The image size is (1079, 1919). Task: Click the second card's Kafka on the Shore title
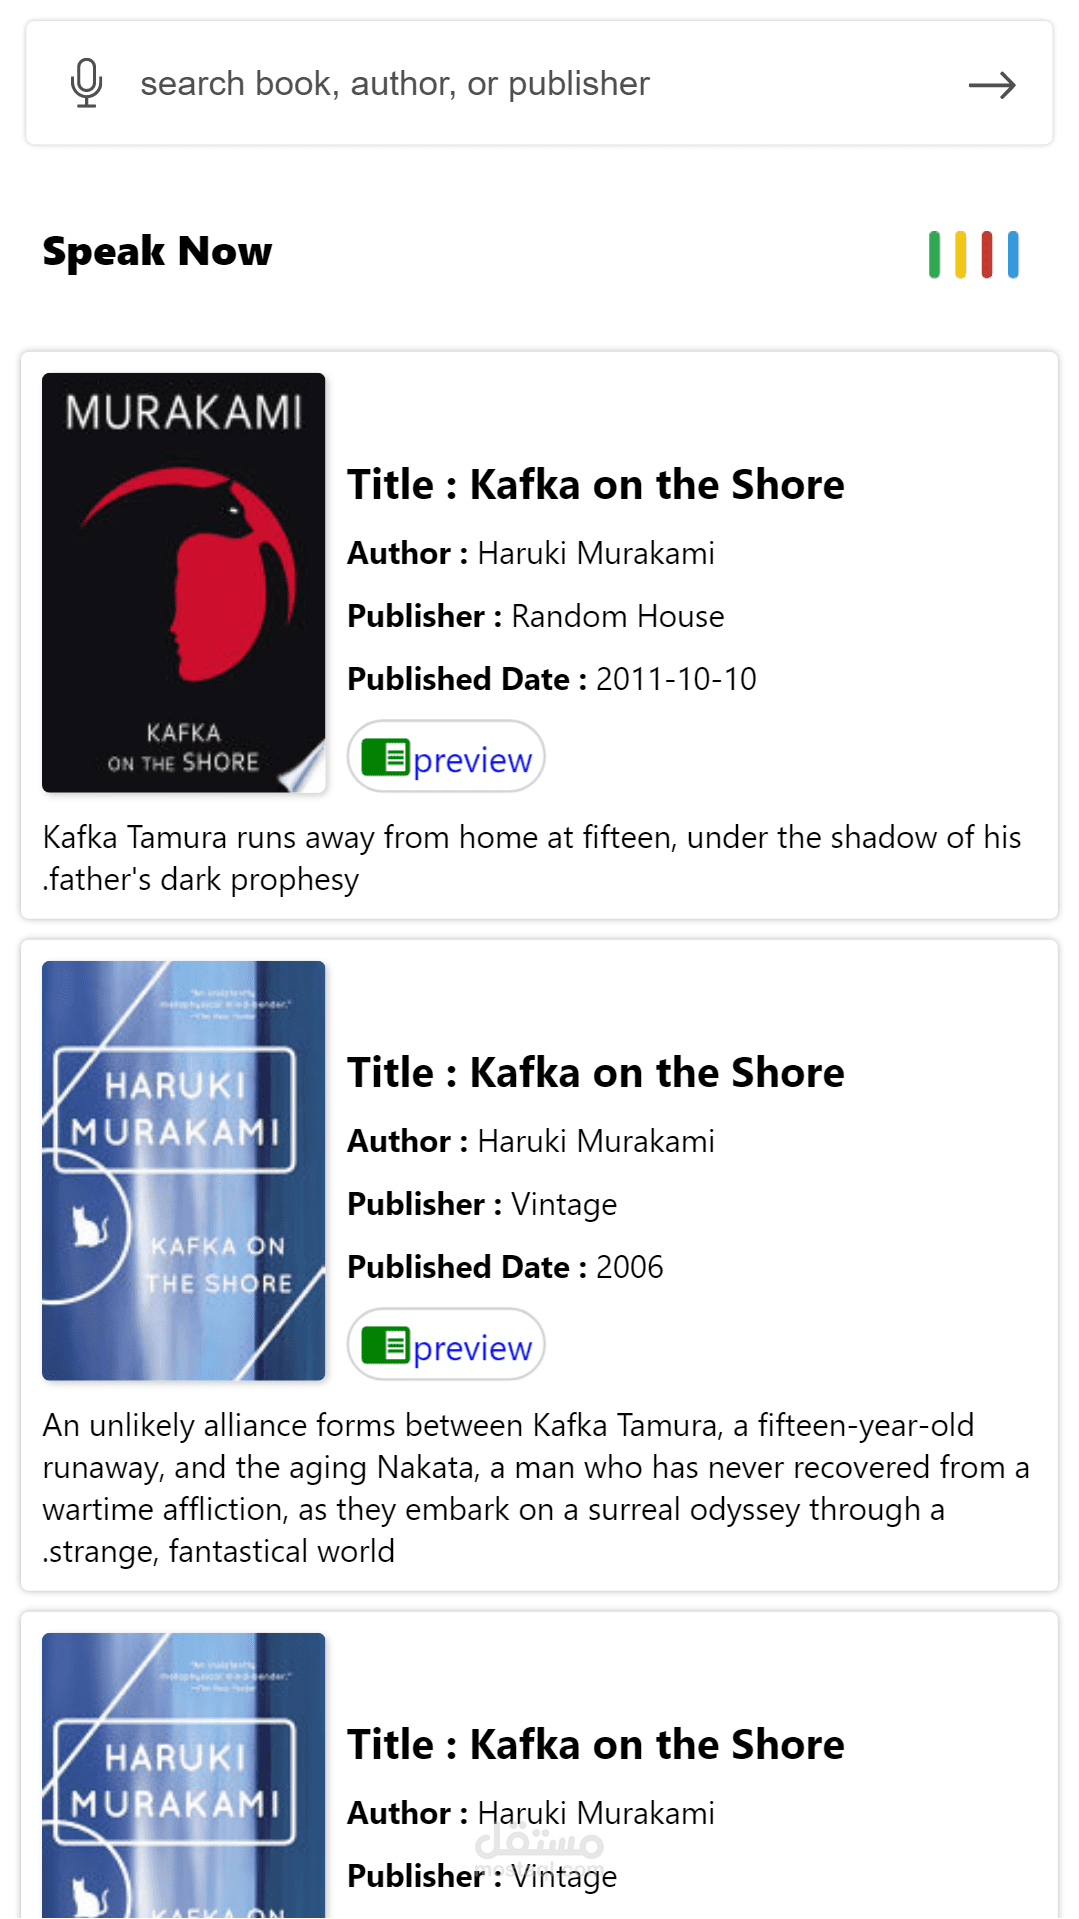596,1073
